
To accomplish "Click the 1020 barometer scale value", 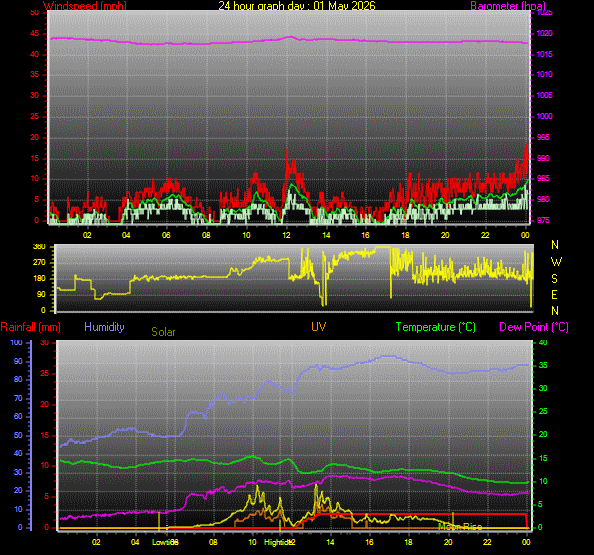I will click(545, 33).
